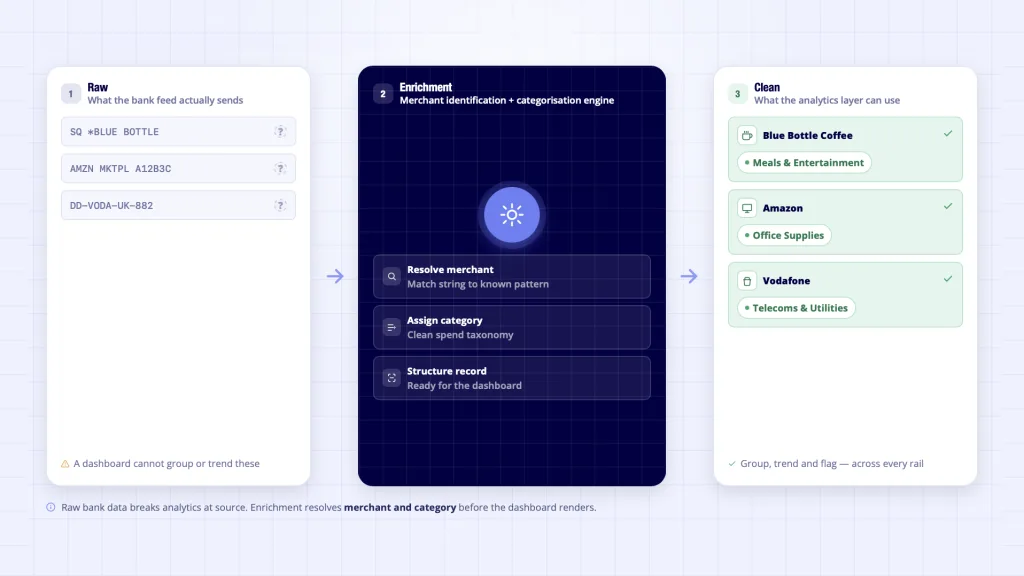Click 'Match string to known pattern' text

[478, 284]
